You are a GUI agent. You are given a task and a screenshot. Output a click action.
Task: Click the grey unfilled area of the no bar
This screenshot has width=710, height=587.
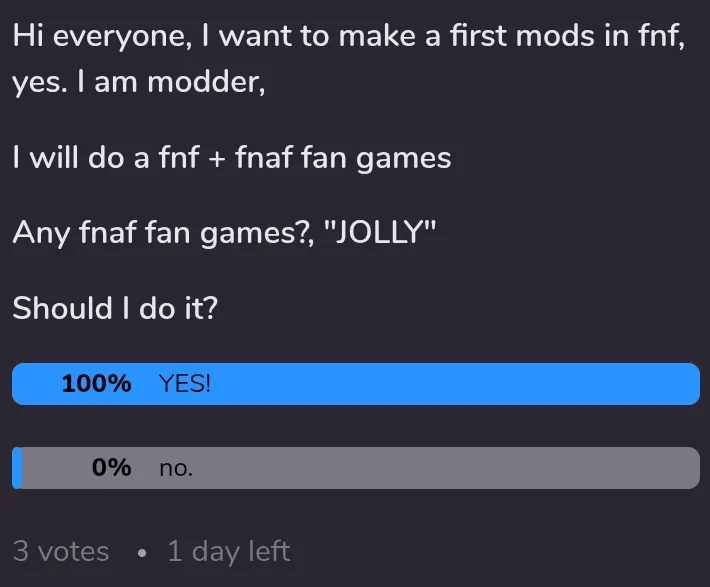coord(450,468)
